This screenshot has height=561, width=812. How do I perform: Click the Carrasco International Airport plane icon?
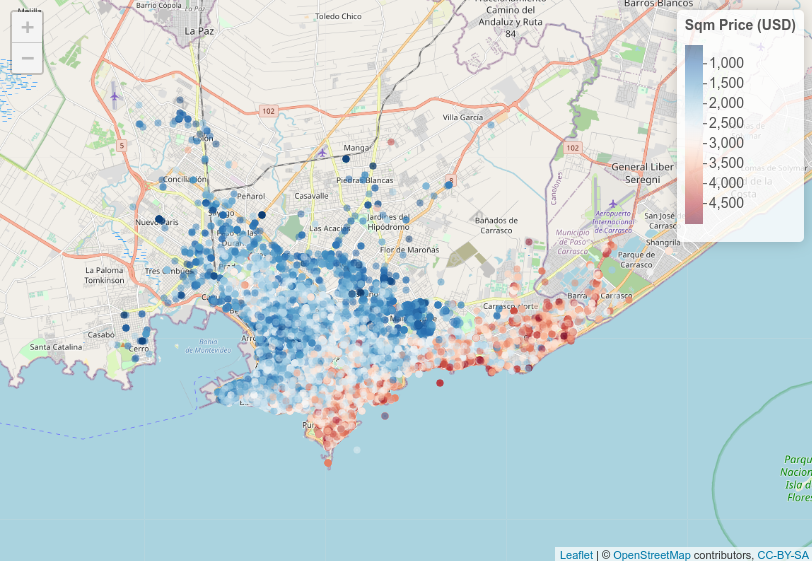pyautogui.click(x=612, y=204)
